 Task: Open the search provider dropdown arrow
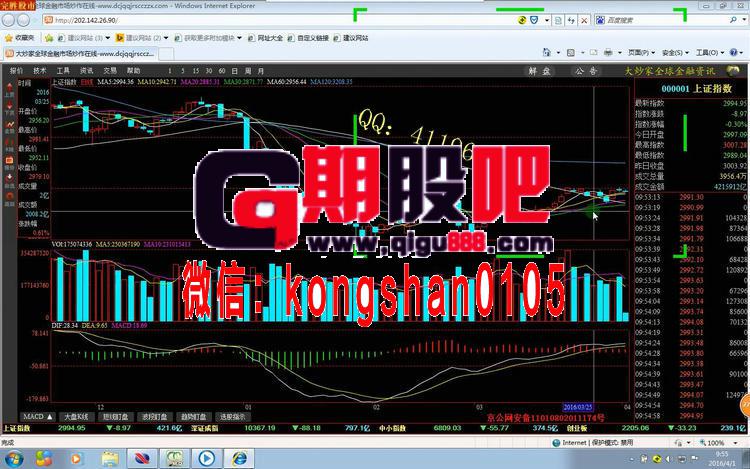click(744, 20)
